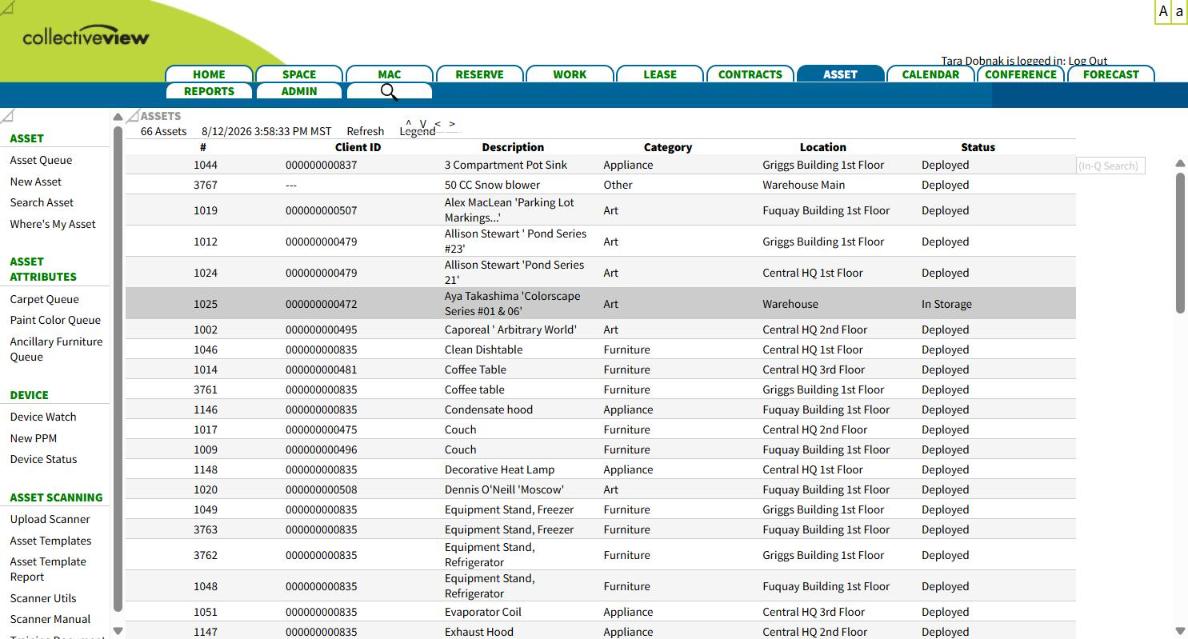Increase font size with large A button

click(1163, 11)
